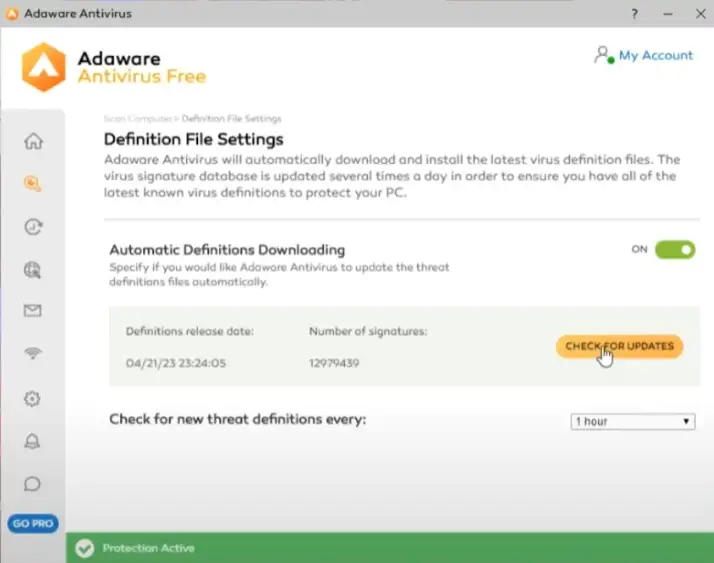Click the Check For Updates button

619,347
